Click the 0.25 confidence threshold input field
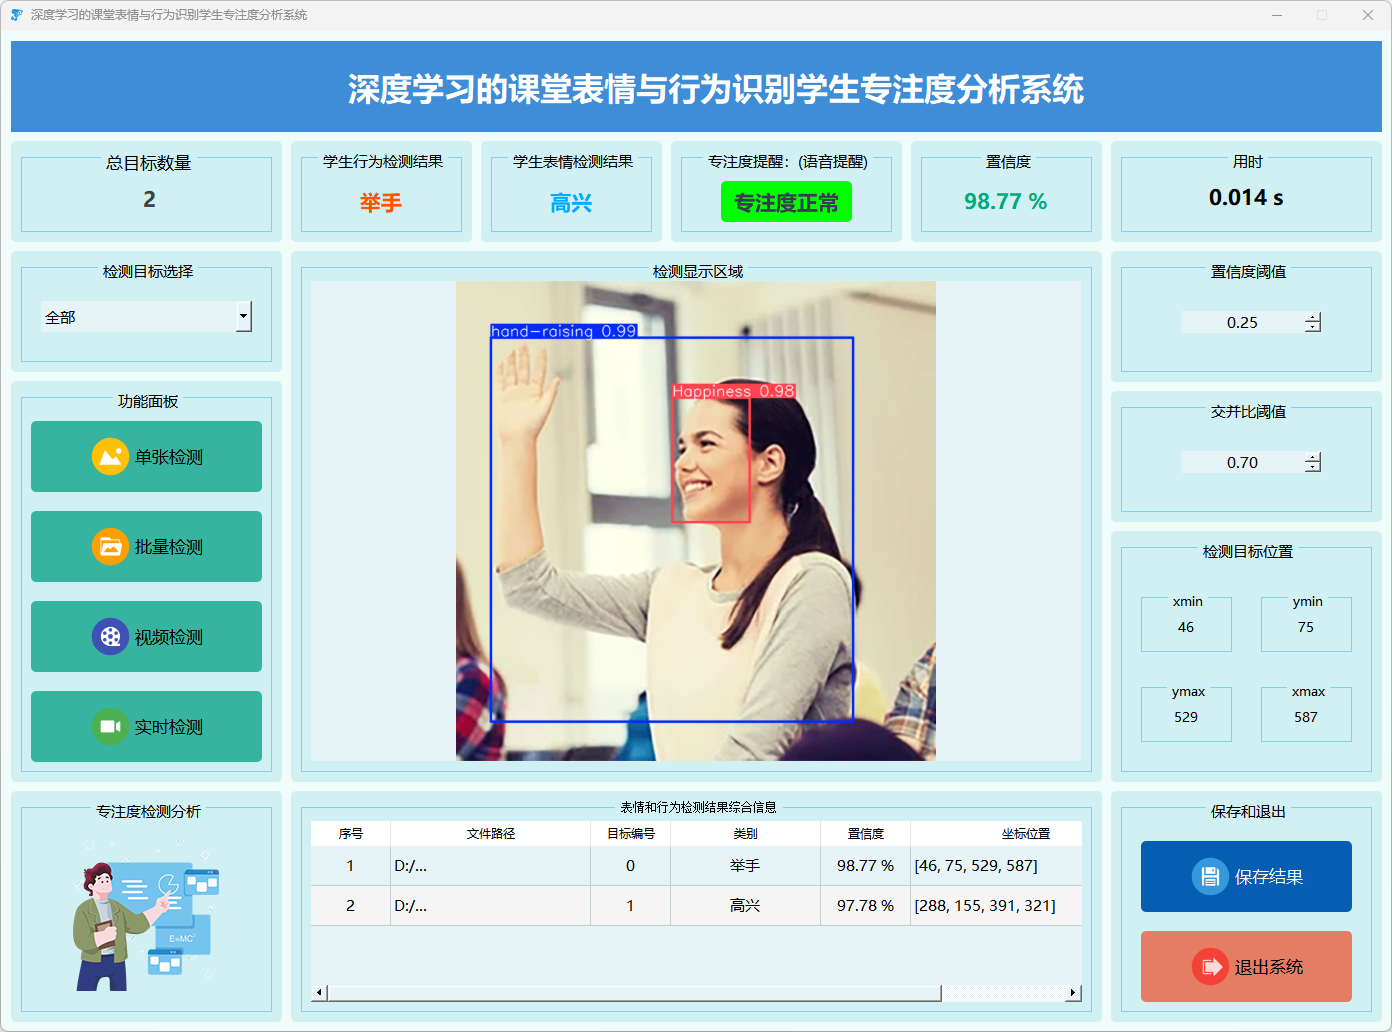The image size is (1392, 1032). 1242,323
